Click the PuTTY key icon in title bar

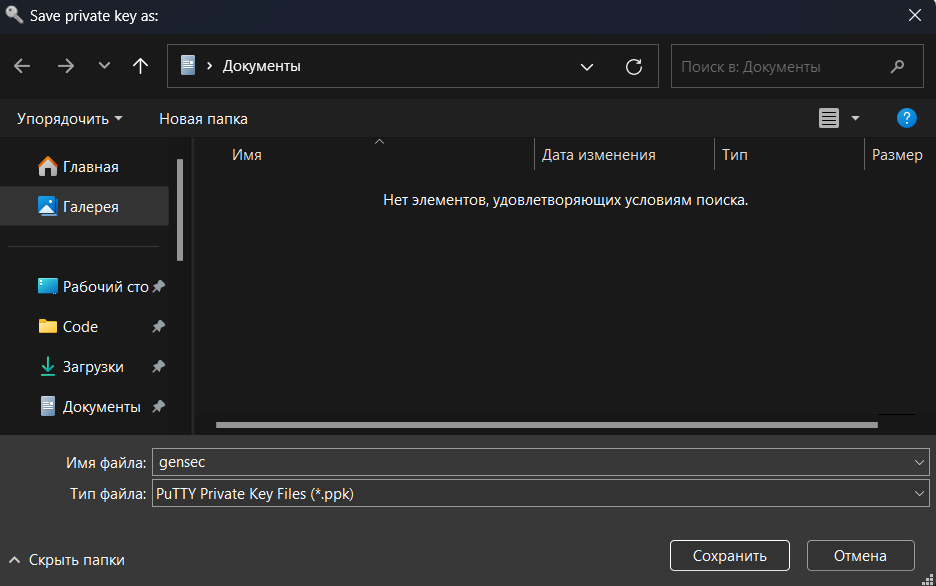14,14
